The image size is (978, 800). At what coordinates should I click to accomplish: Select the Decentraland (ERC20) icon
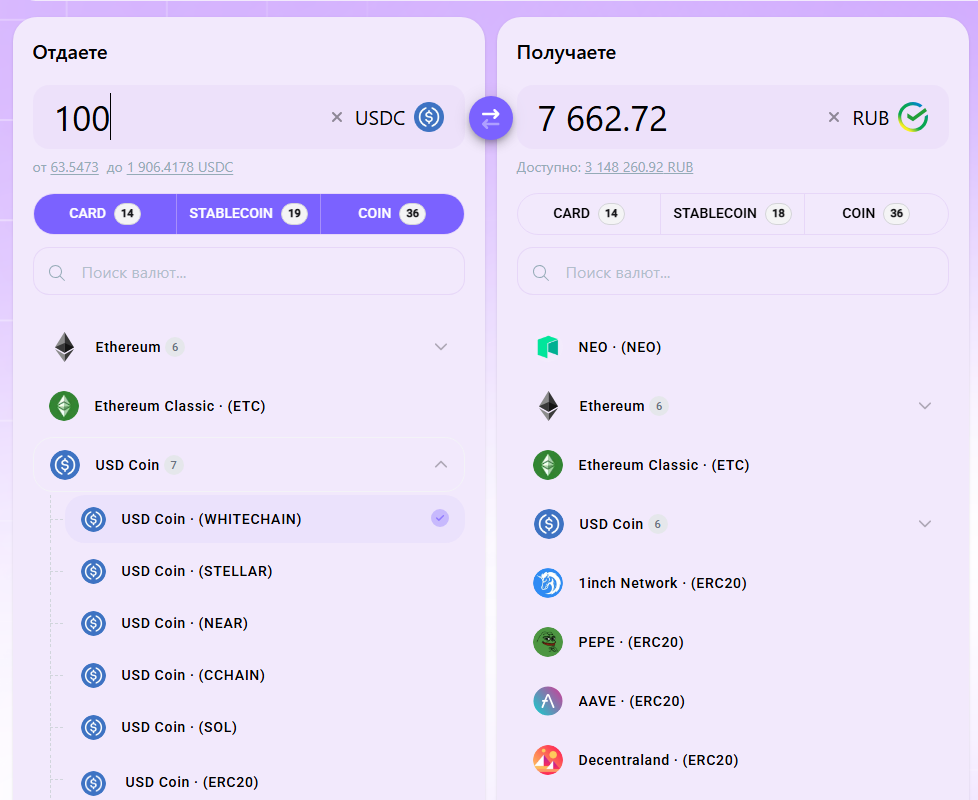548,760
